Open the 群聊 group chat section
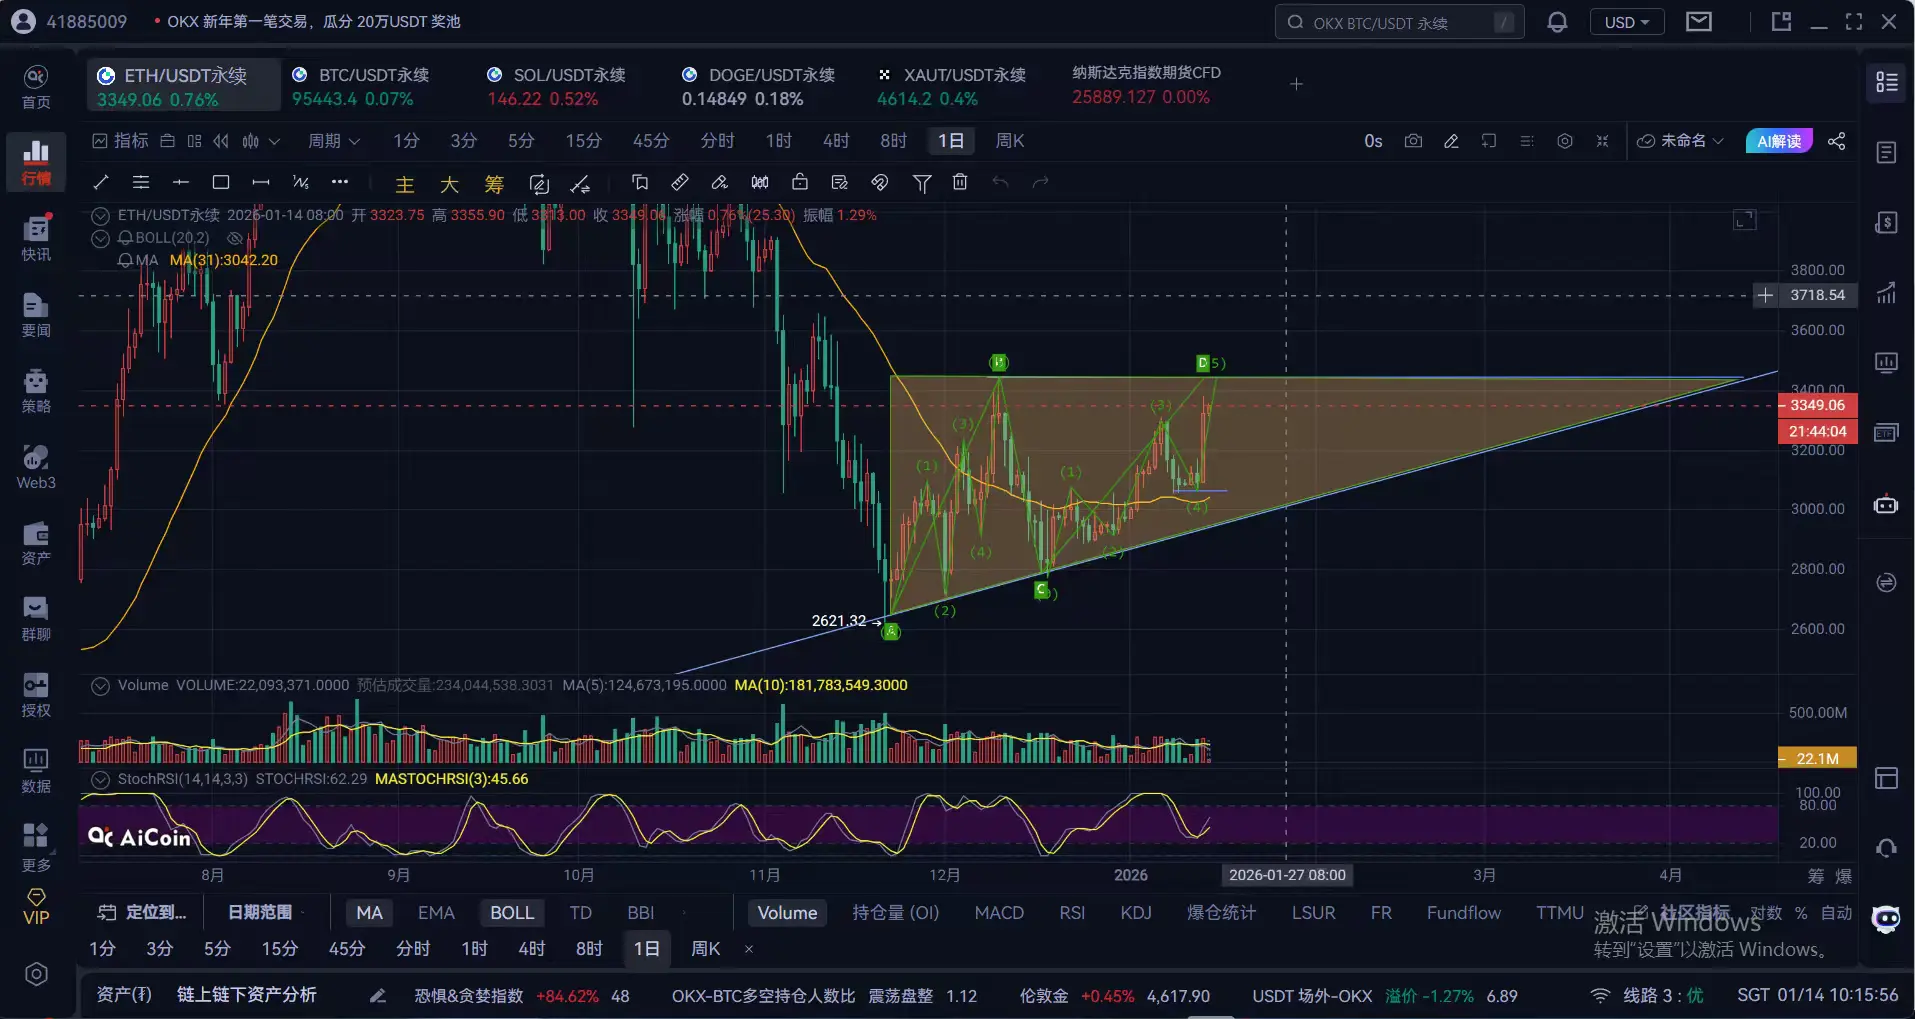Screen dimensions: 1915x1019 (36, 618)
